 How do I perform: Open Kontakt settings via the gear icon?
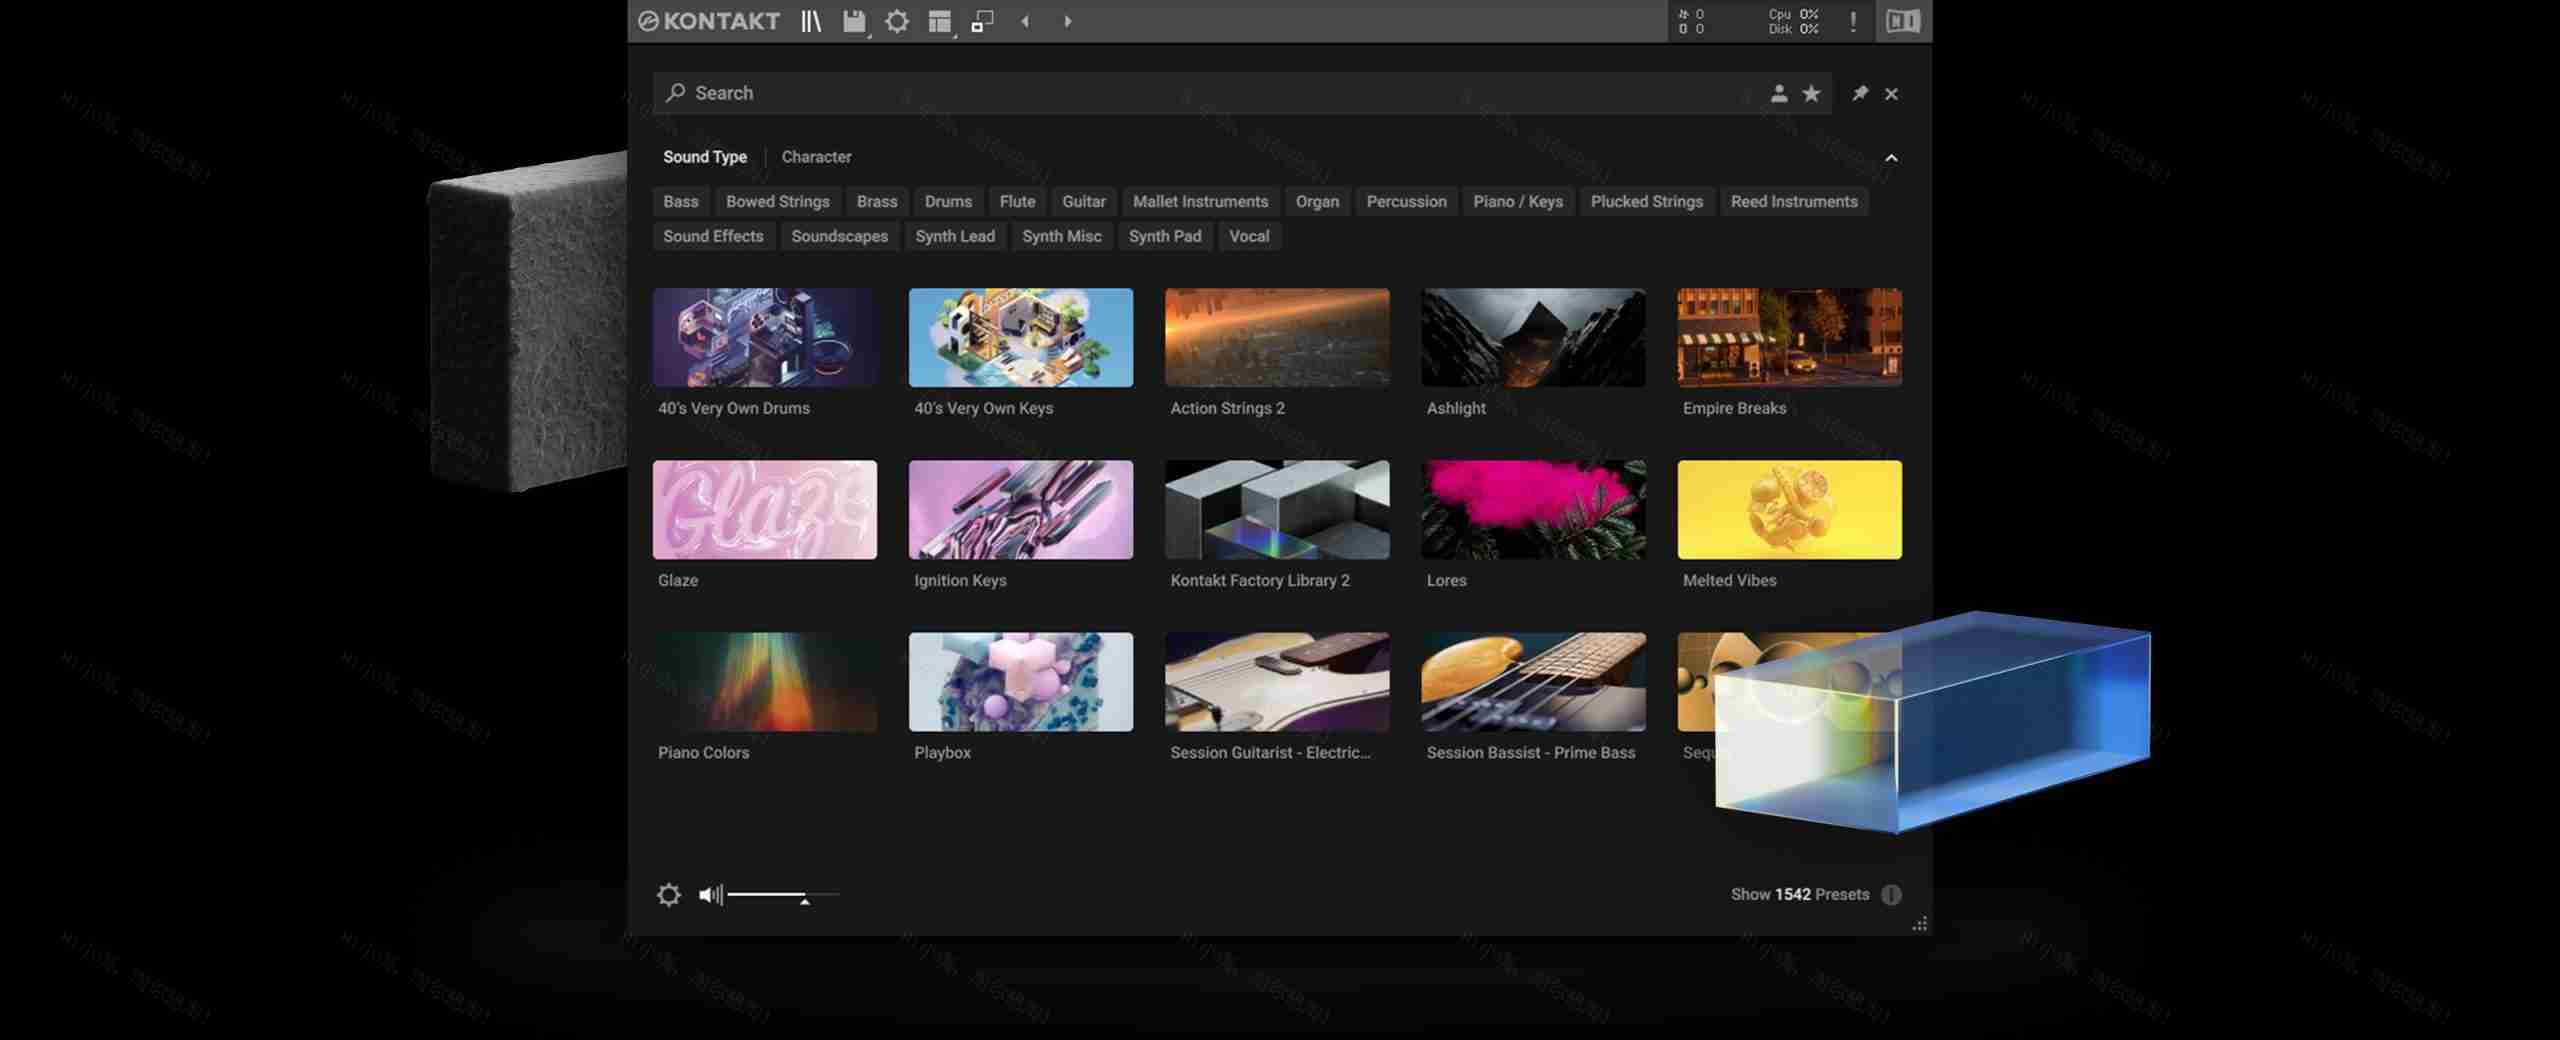897,21
